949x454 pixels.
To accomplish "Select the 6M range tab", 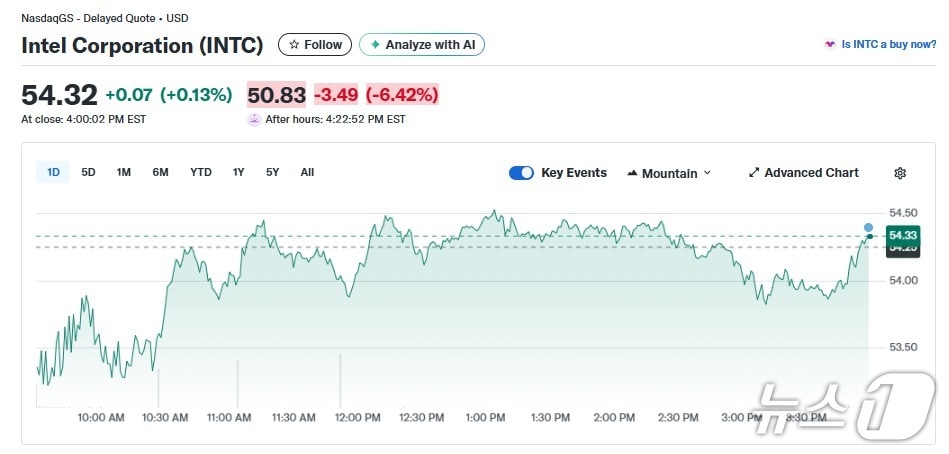I will 160,172.
